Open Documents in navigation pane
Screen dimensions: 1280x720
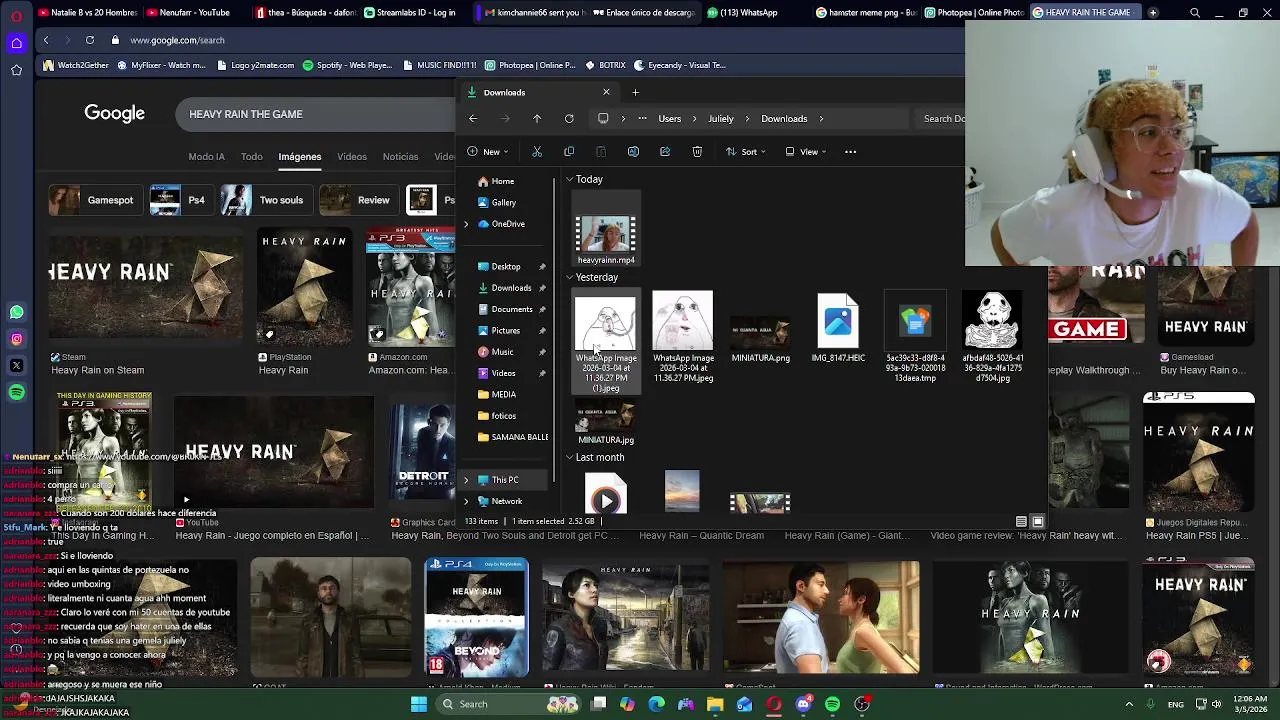[x=512, y=309]
